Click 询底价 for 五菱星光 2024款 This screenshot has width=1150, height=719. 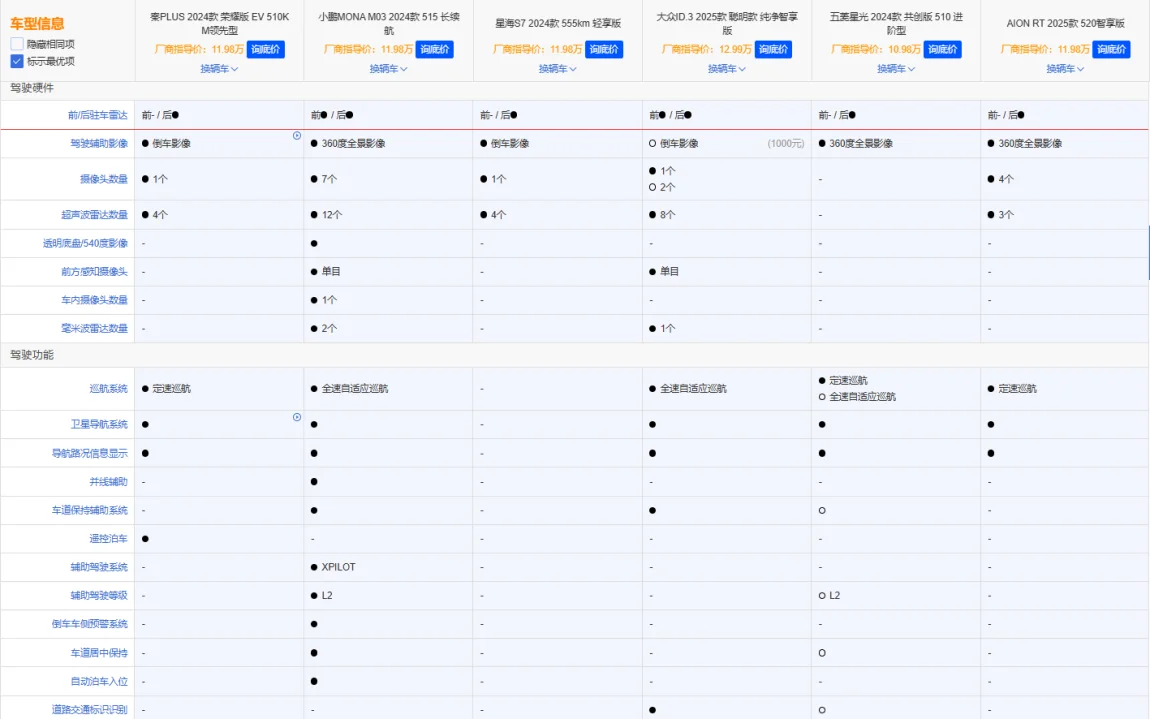pyautogui.click(x=942, y=49)
